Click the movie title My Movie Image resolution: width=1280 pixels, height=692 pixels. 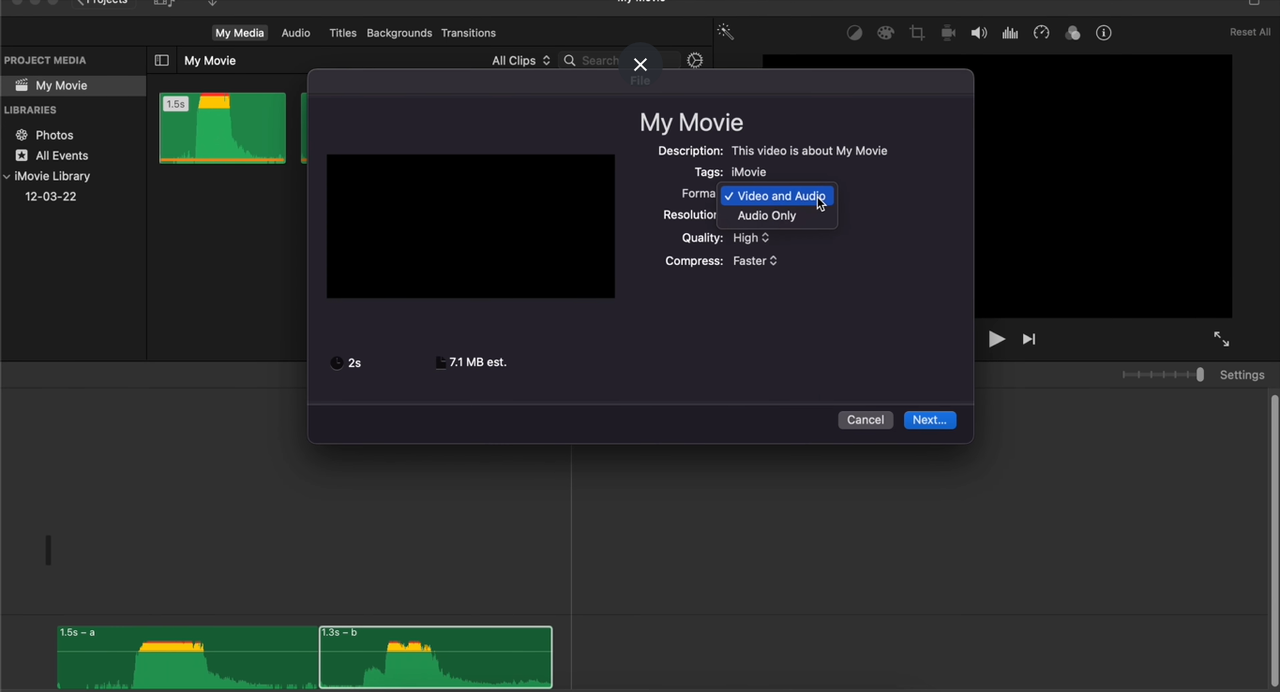coord(691,123)
